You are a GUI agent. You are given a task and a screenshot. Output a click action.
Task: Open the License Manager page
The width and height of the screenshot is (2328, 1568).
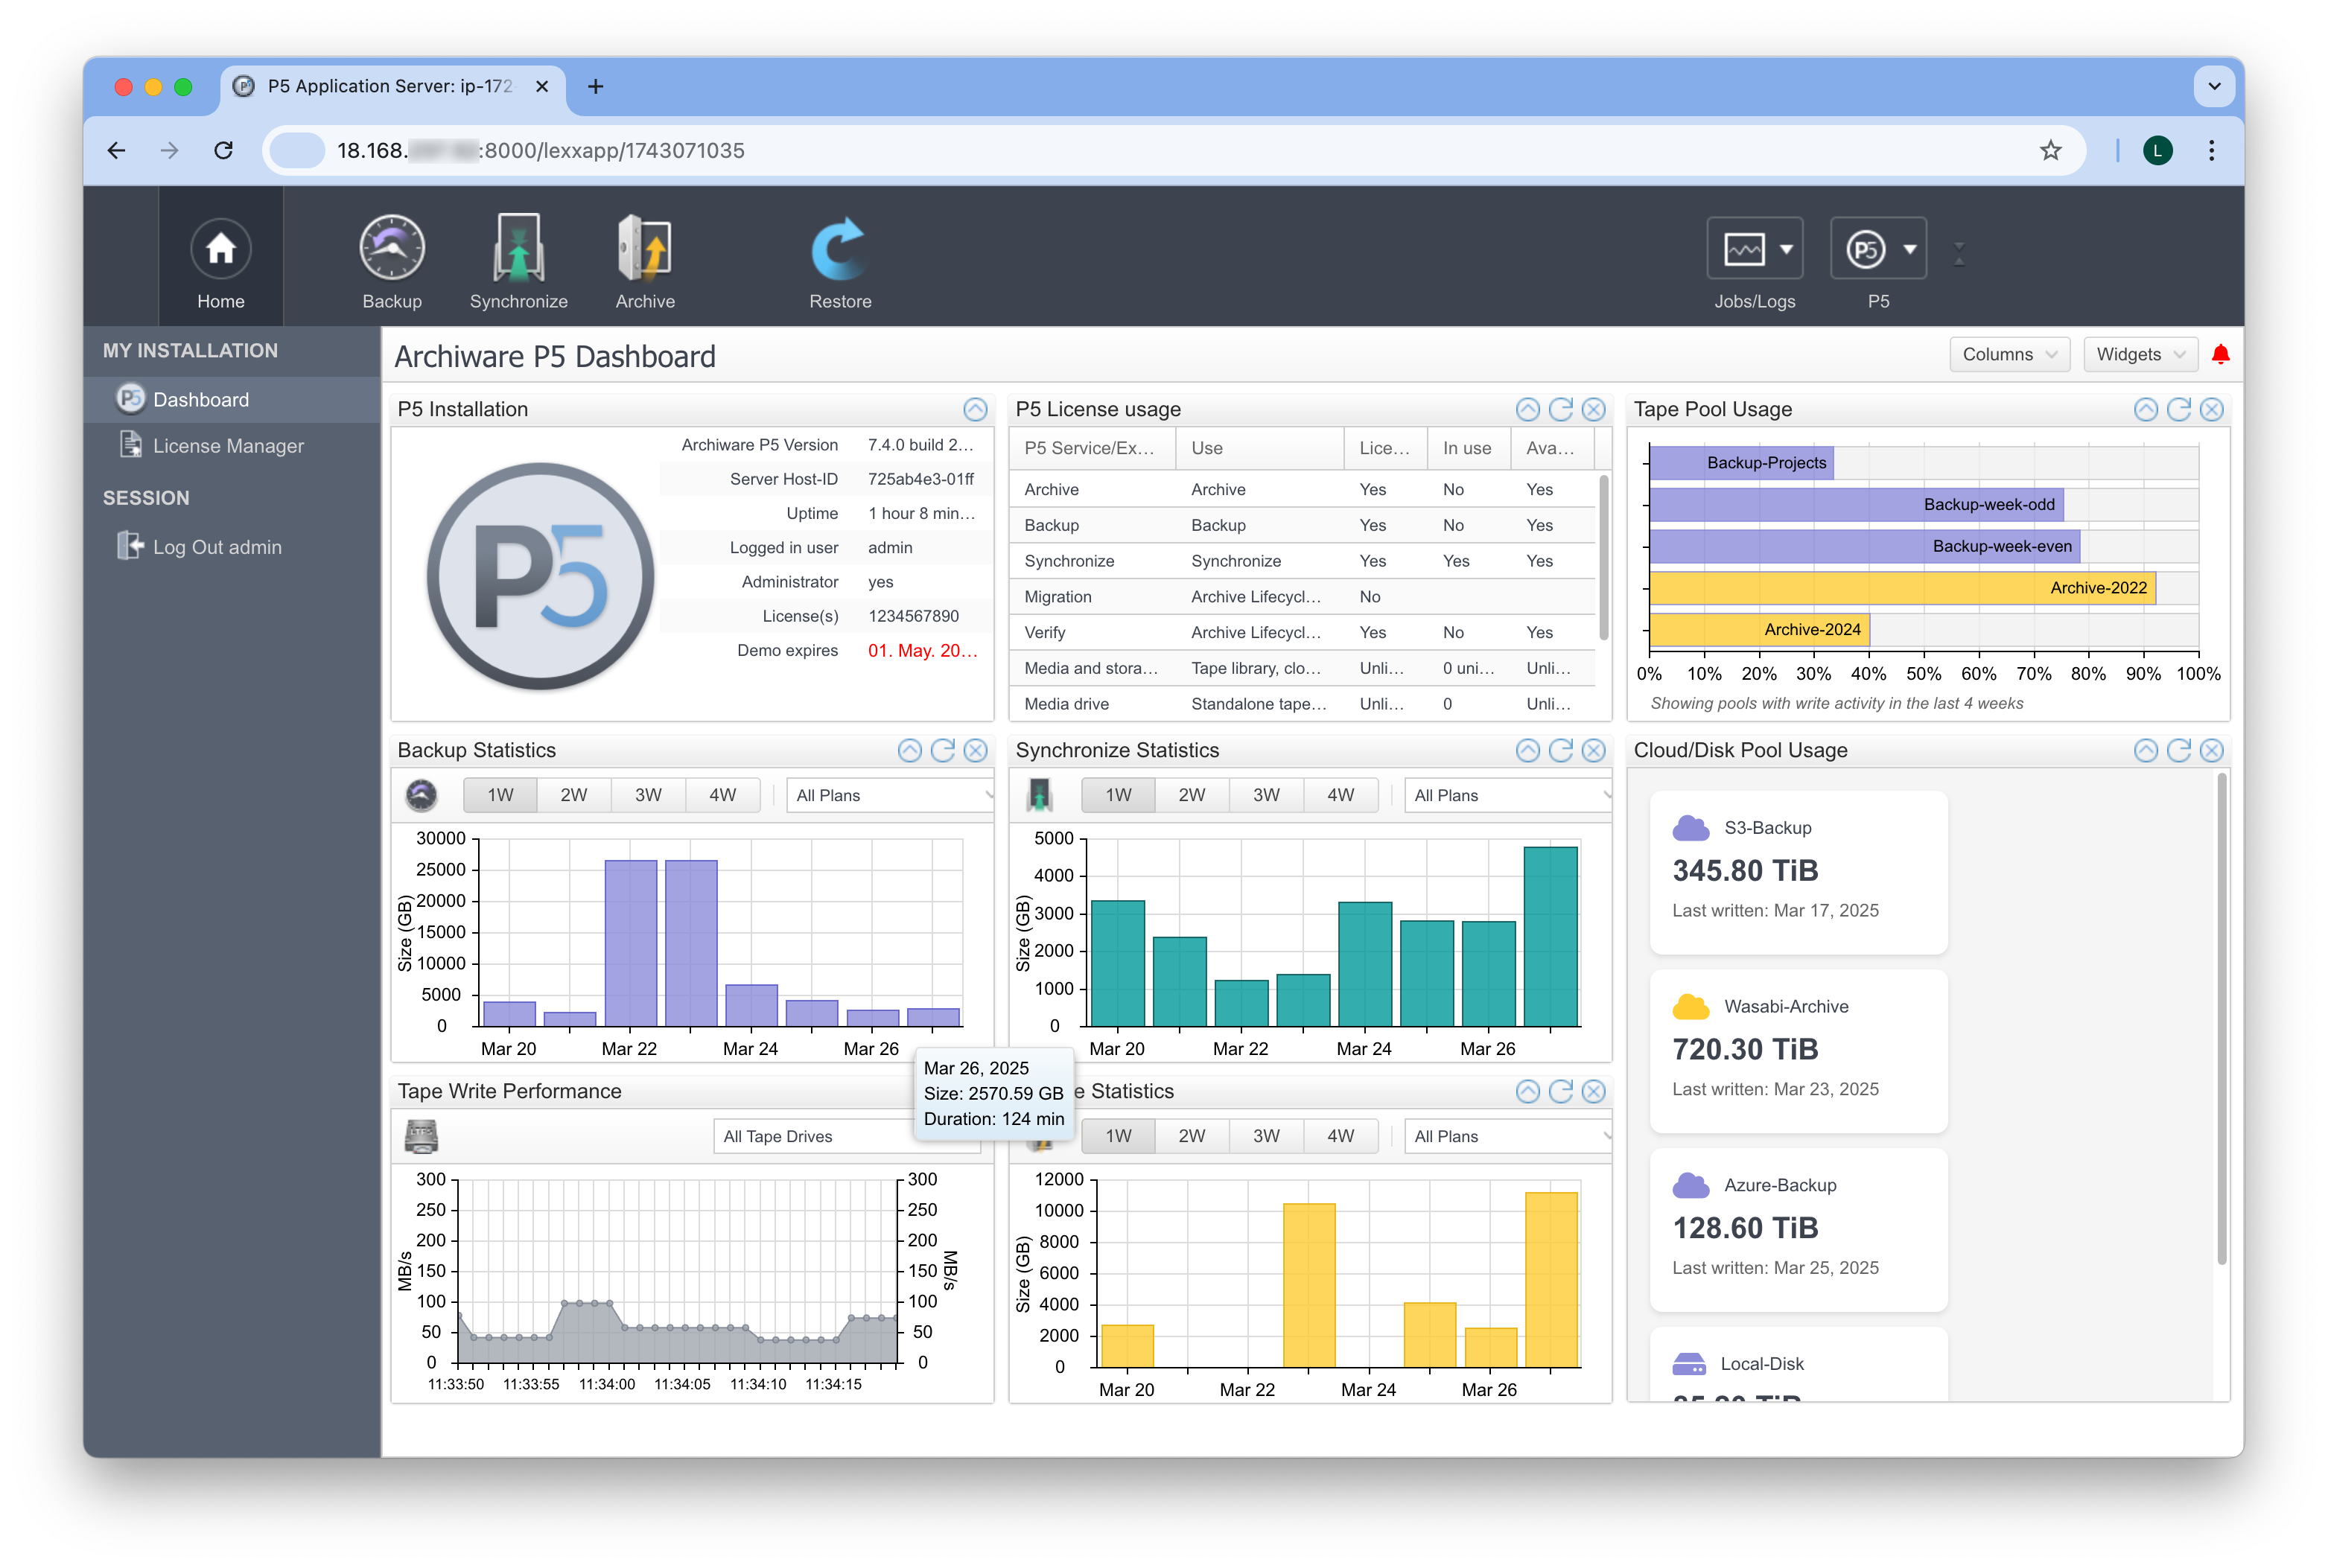pyautogui.click(x=228, y=445)
